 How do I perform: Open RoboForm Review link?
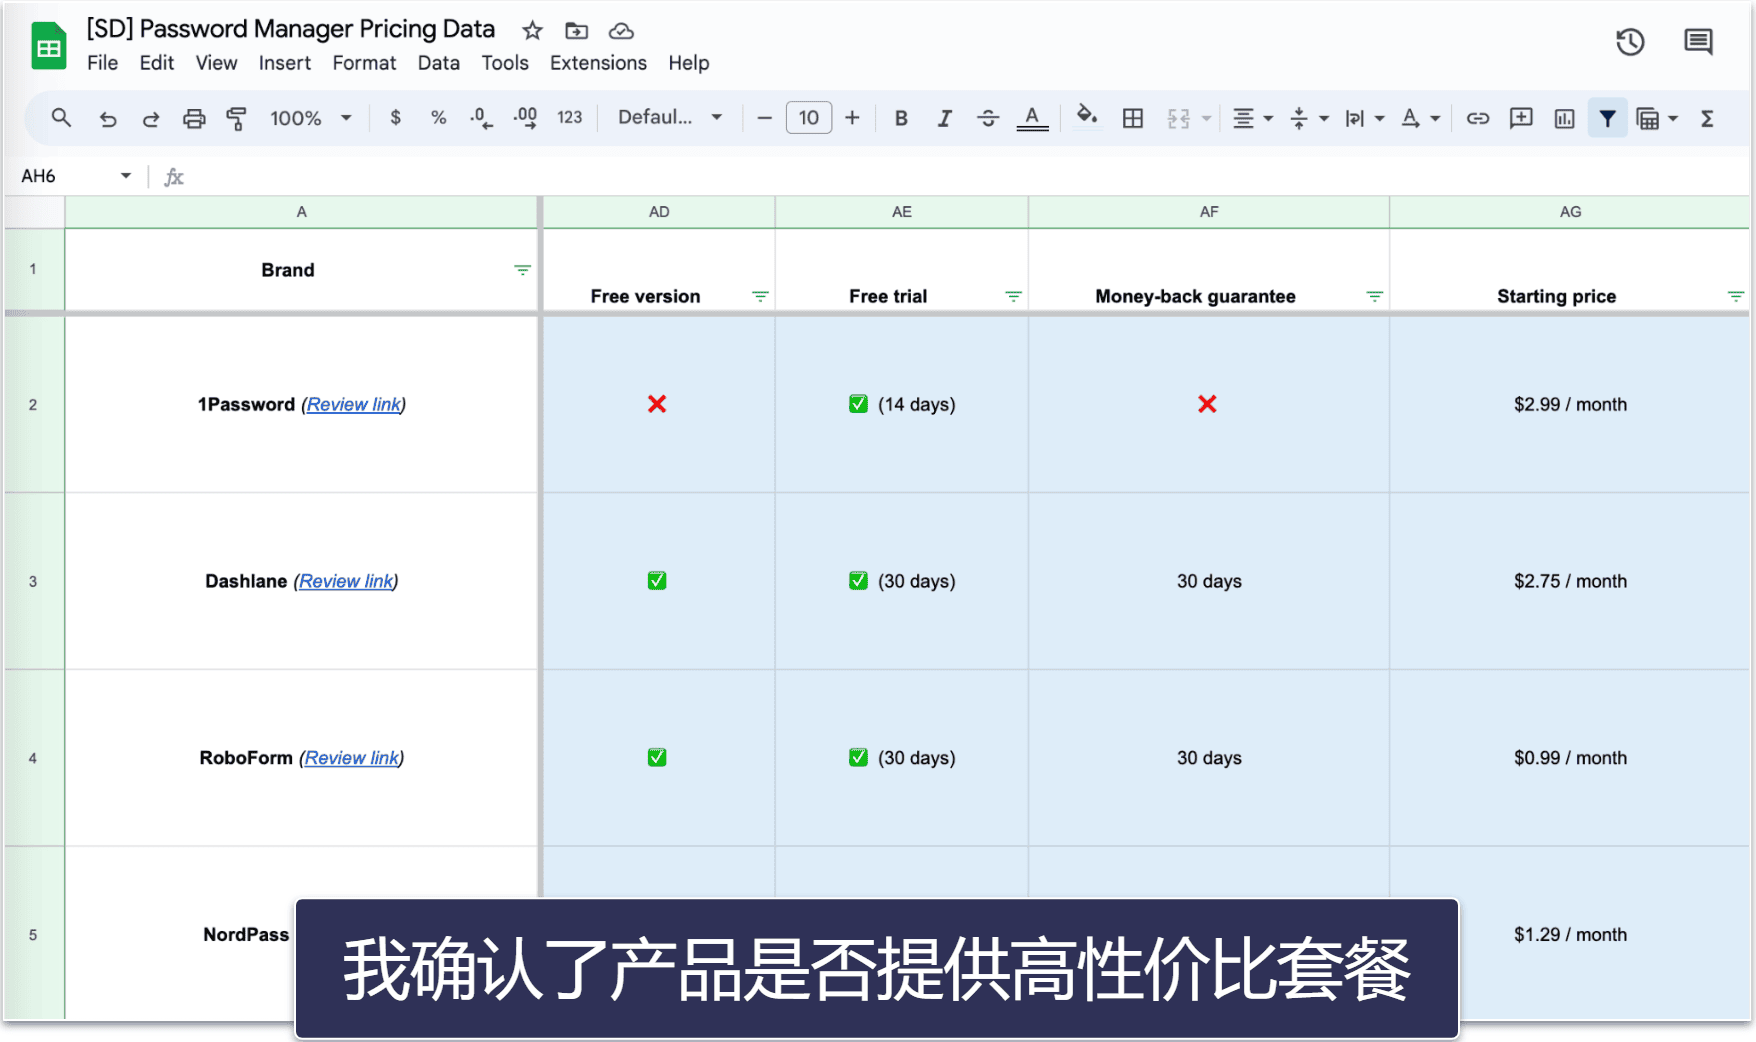tap(352, 758)
